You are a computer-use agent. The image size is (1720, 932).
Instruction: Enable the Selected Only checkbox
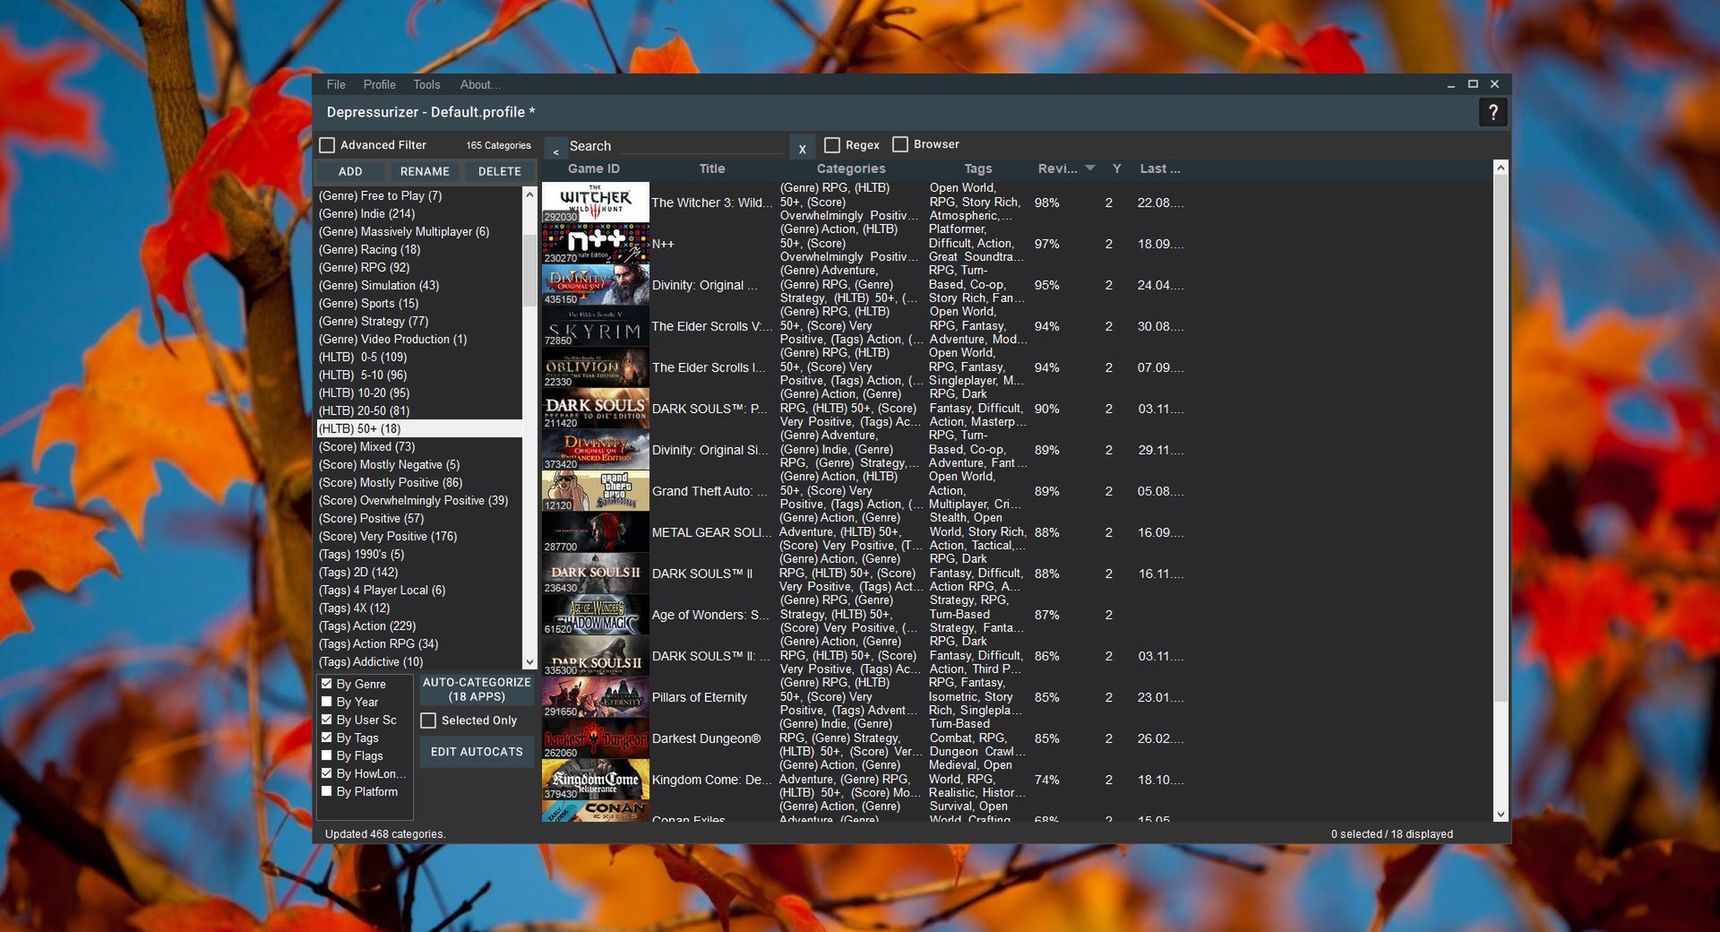(429, 720)
